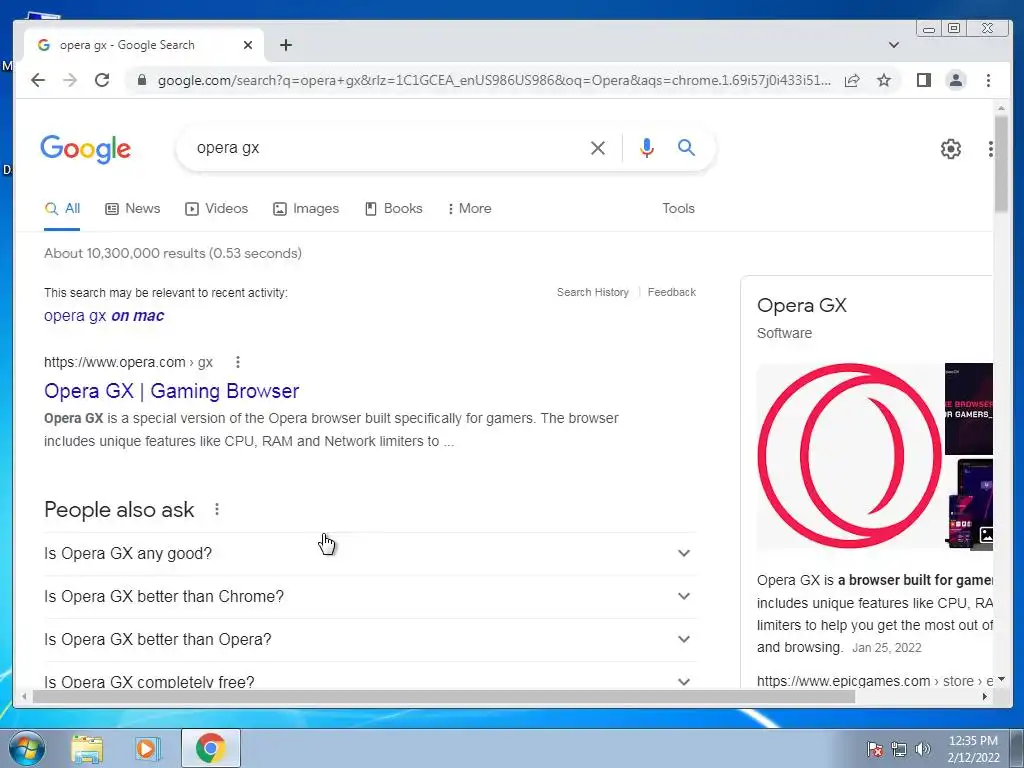Expand Is Opera GX better than Opera?

click(x=370, y=640)
